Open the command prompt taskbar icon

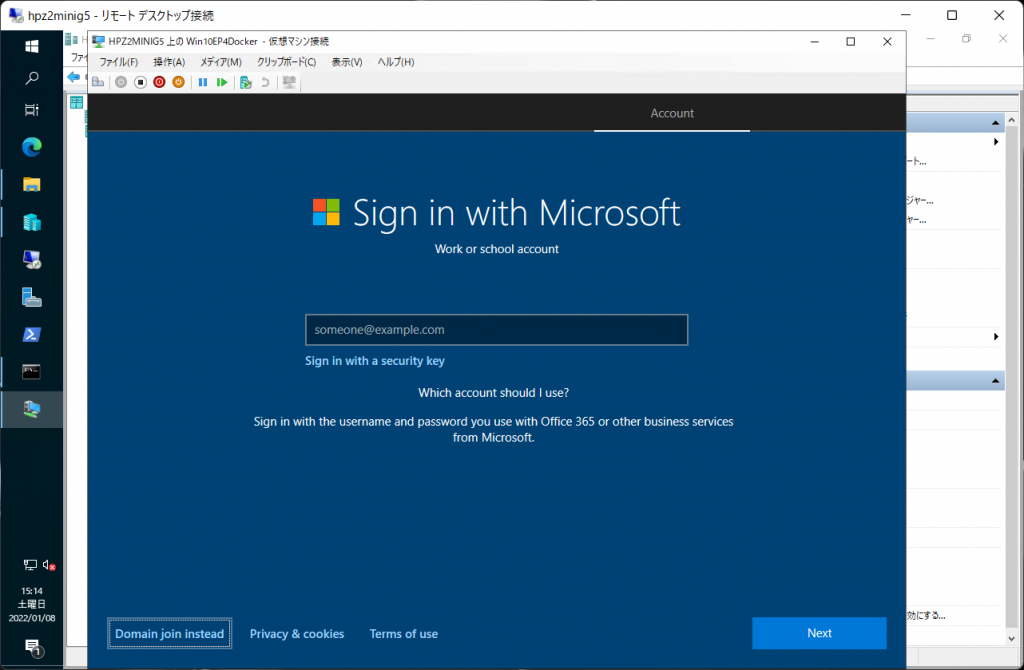tap(31, 372)
